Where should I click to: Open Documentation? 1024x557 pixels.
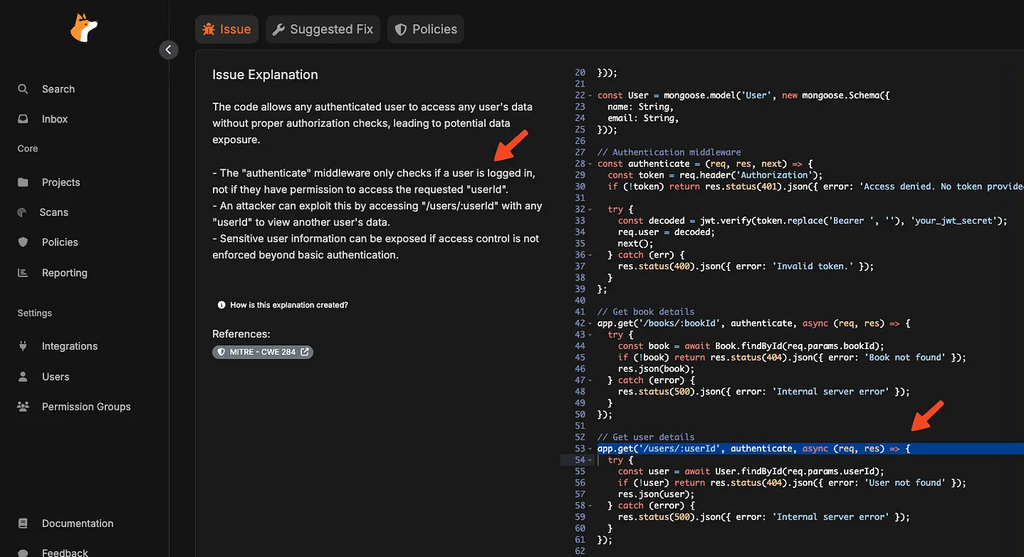click(78, 524)
